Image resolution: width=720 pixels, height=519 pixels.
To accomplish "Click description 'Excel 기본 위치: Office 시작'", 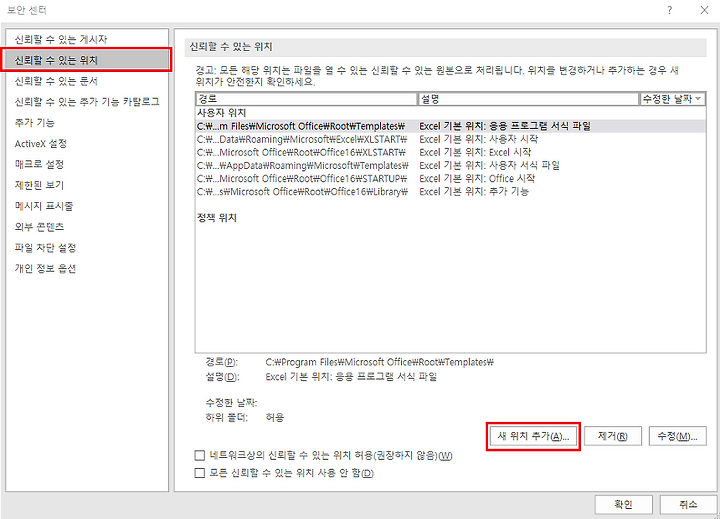I will (477, 179).
